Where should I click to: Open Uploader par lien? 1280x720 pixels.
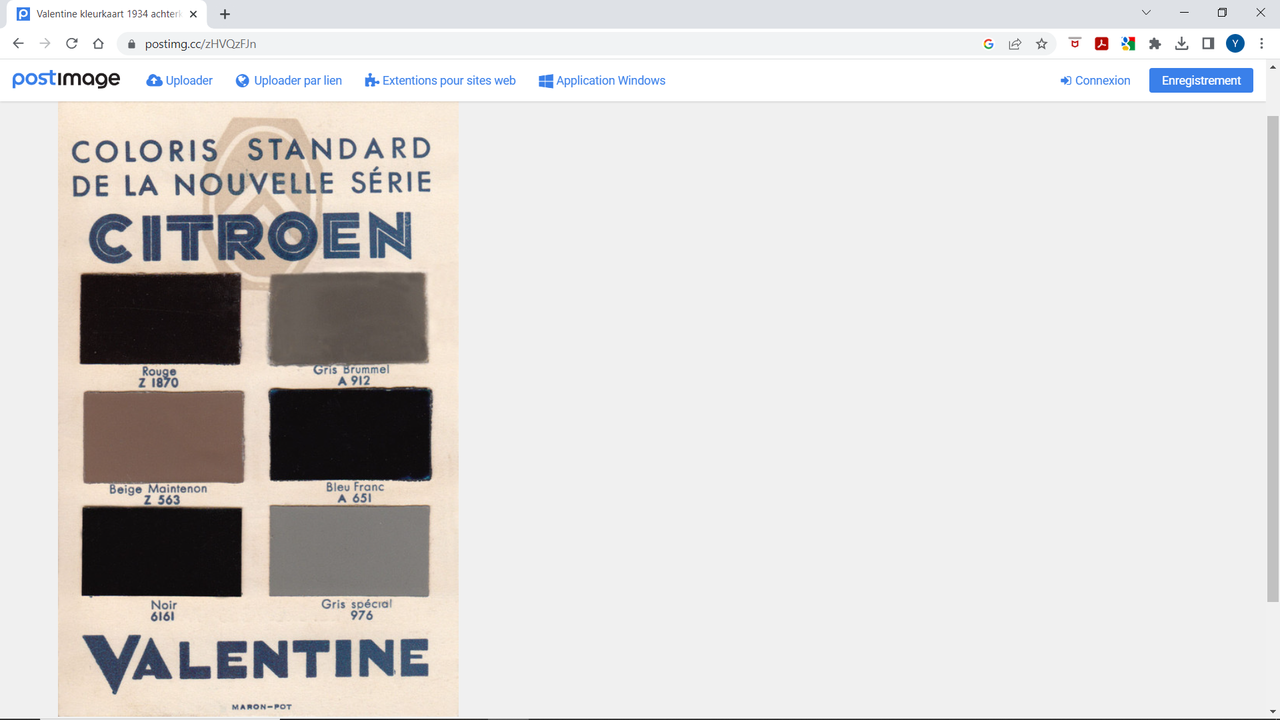(289, 81)
